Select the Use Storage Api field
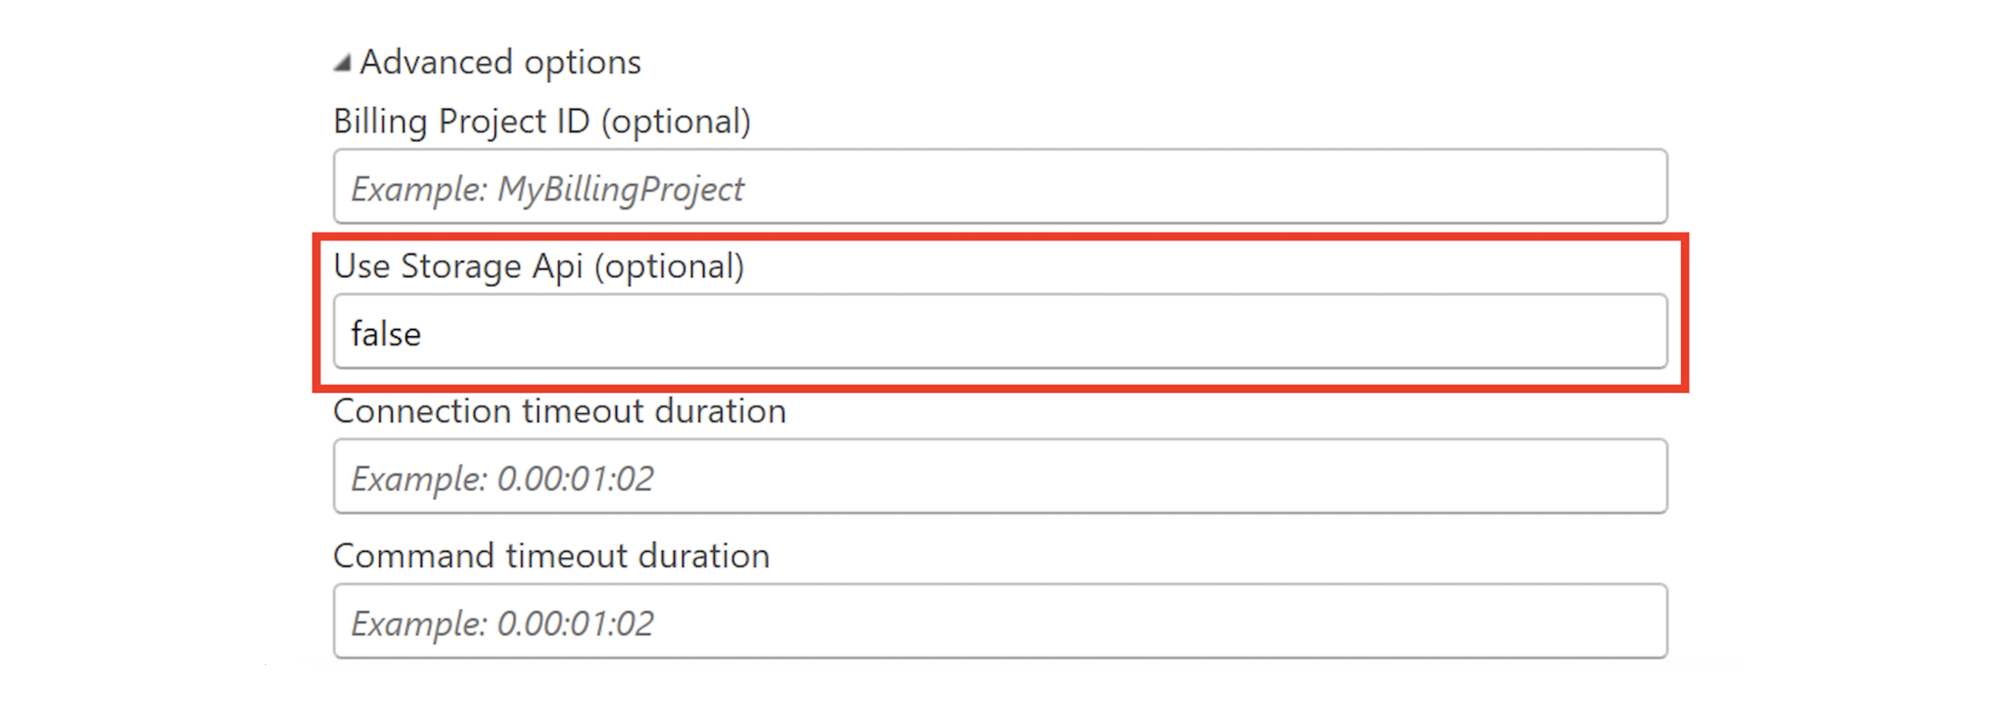 1000,332
